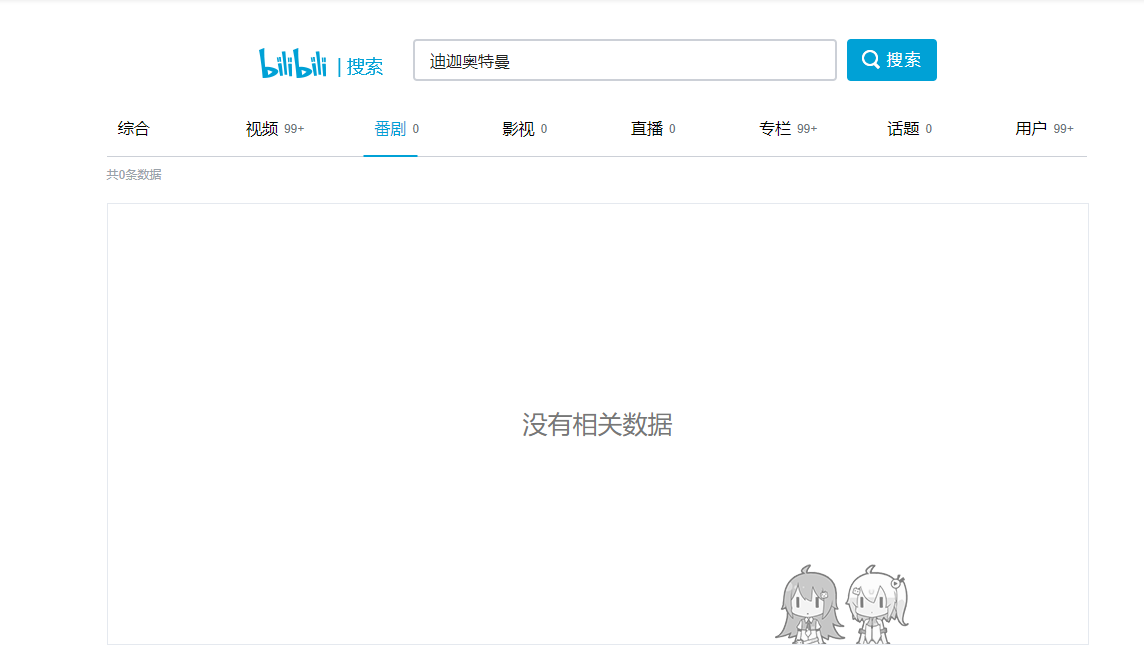1144x658 pixels.
Task: Show the 用户 results tab
Action: tap(1044, 128)
